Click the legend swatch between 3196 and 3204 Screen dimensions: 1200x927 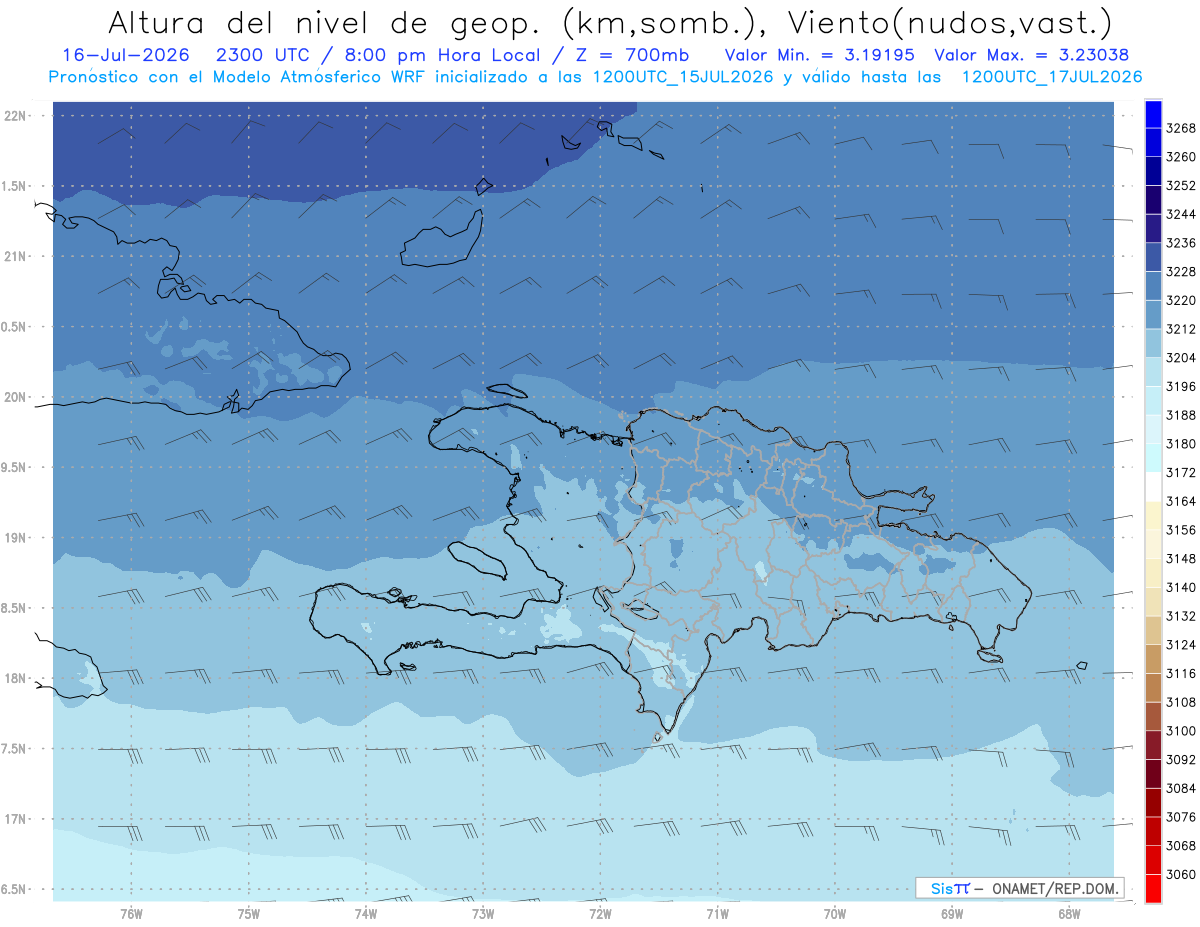(1153, 372)
